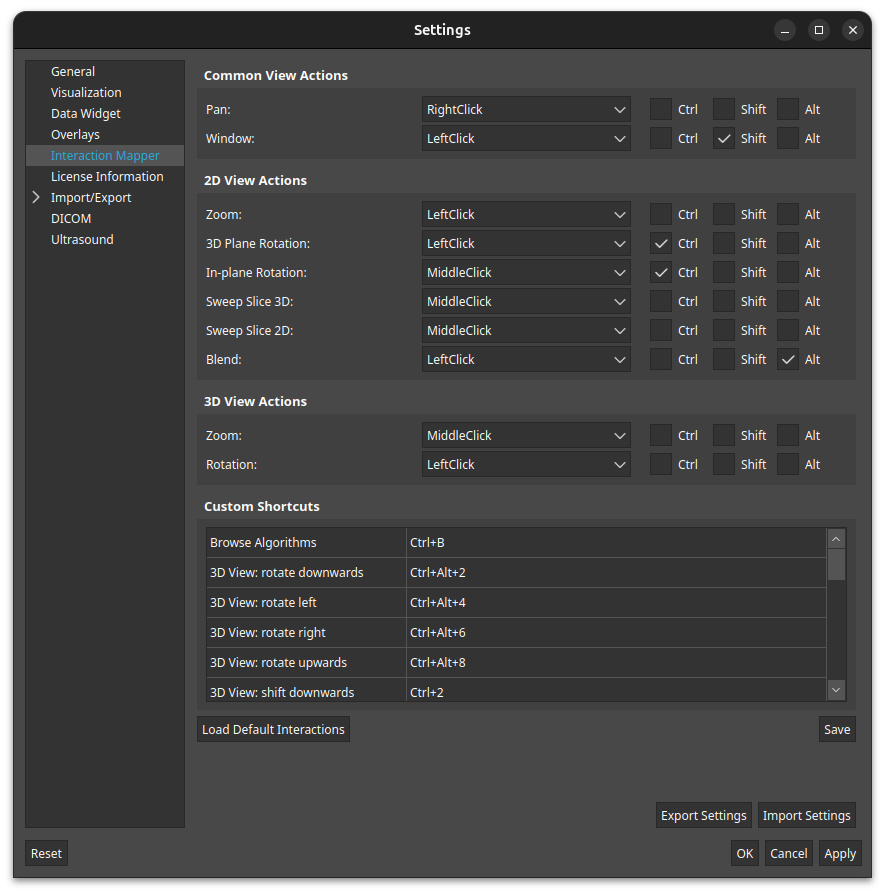Cancel the Settings dialog
The height and width of the screenshot is (894, 885).
coord(789,854)
